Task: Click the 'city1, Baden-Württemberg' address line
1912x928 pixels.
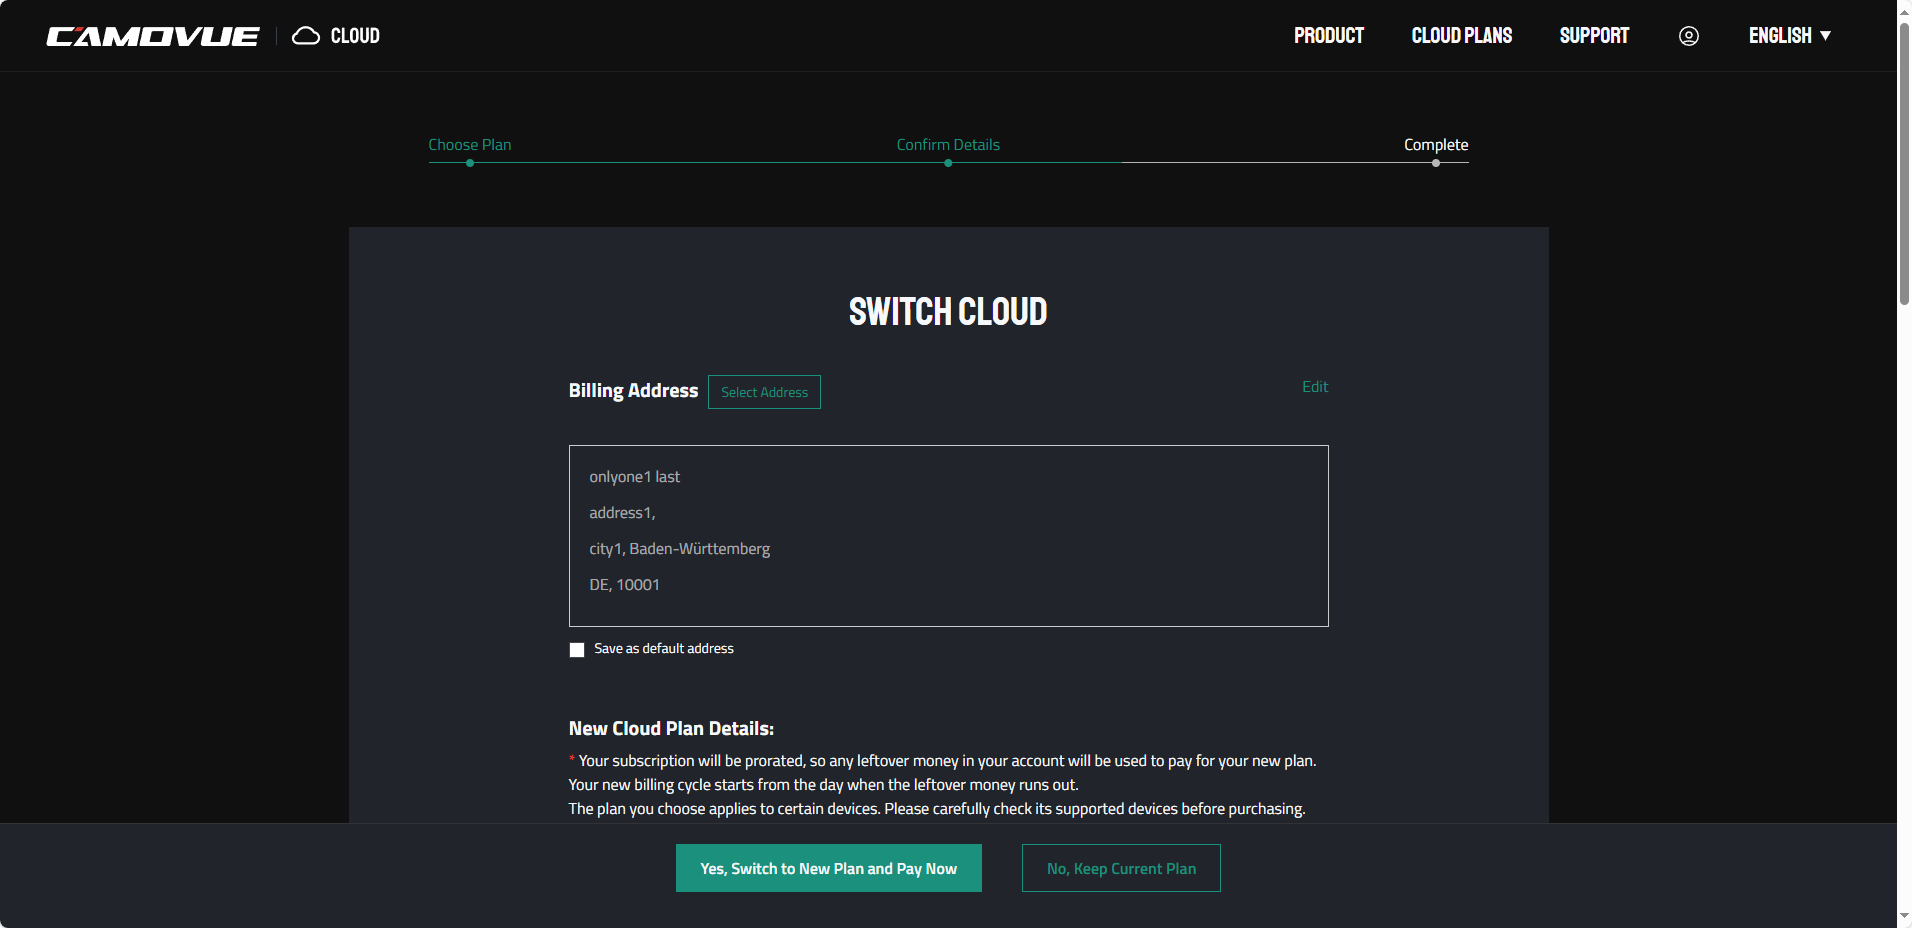Action: coord(679,549)
